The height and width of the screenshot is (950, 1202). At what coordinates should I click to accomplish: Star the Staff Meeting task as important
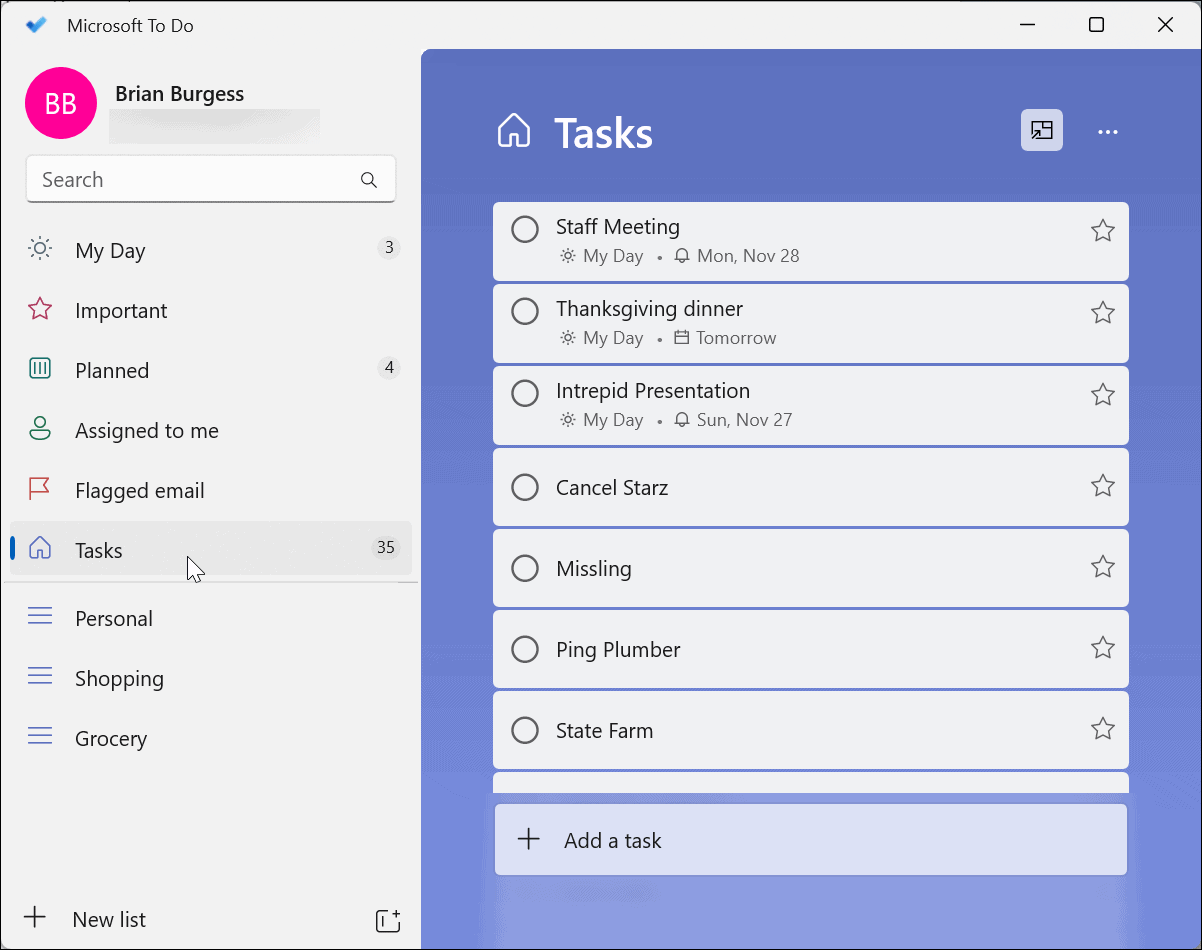pos(1102,232)
